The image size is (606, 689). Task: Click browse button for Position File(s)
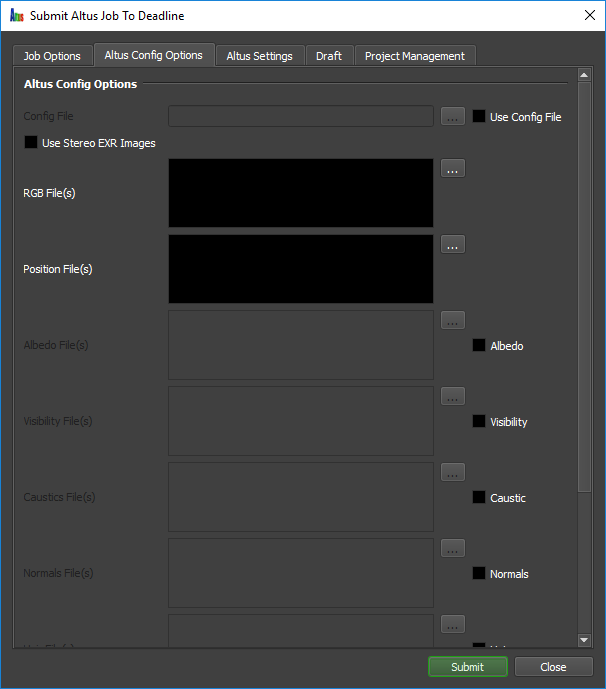click(x=453, y=244)
